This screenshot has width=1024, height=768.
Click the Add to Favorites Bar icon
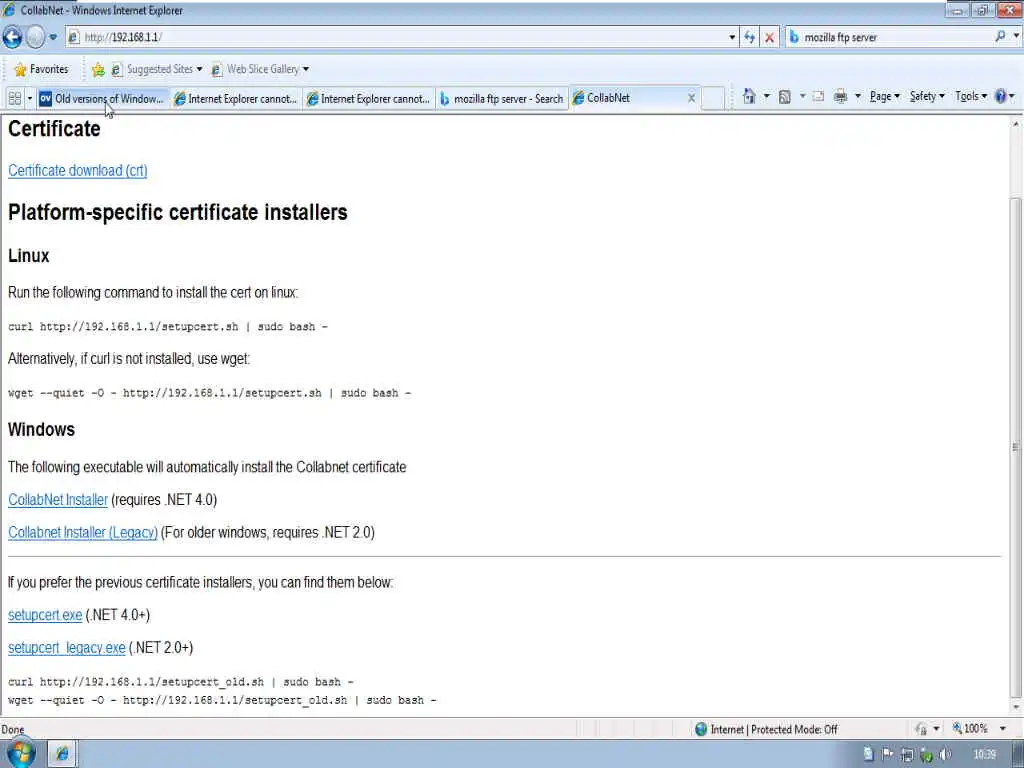click(x=98, y=69)
